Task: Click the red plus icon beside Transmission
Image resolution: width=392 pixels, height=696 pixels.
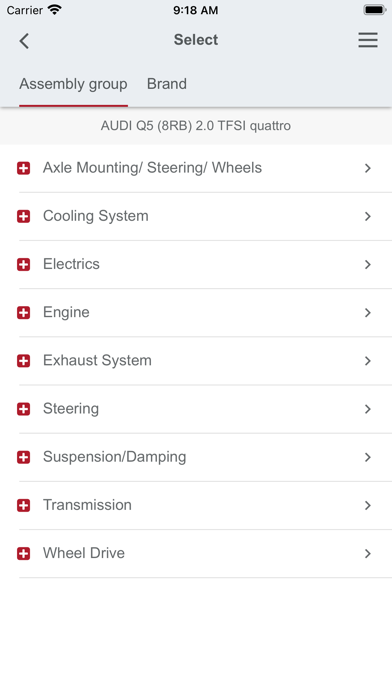Action: click(24, 505)
